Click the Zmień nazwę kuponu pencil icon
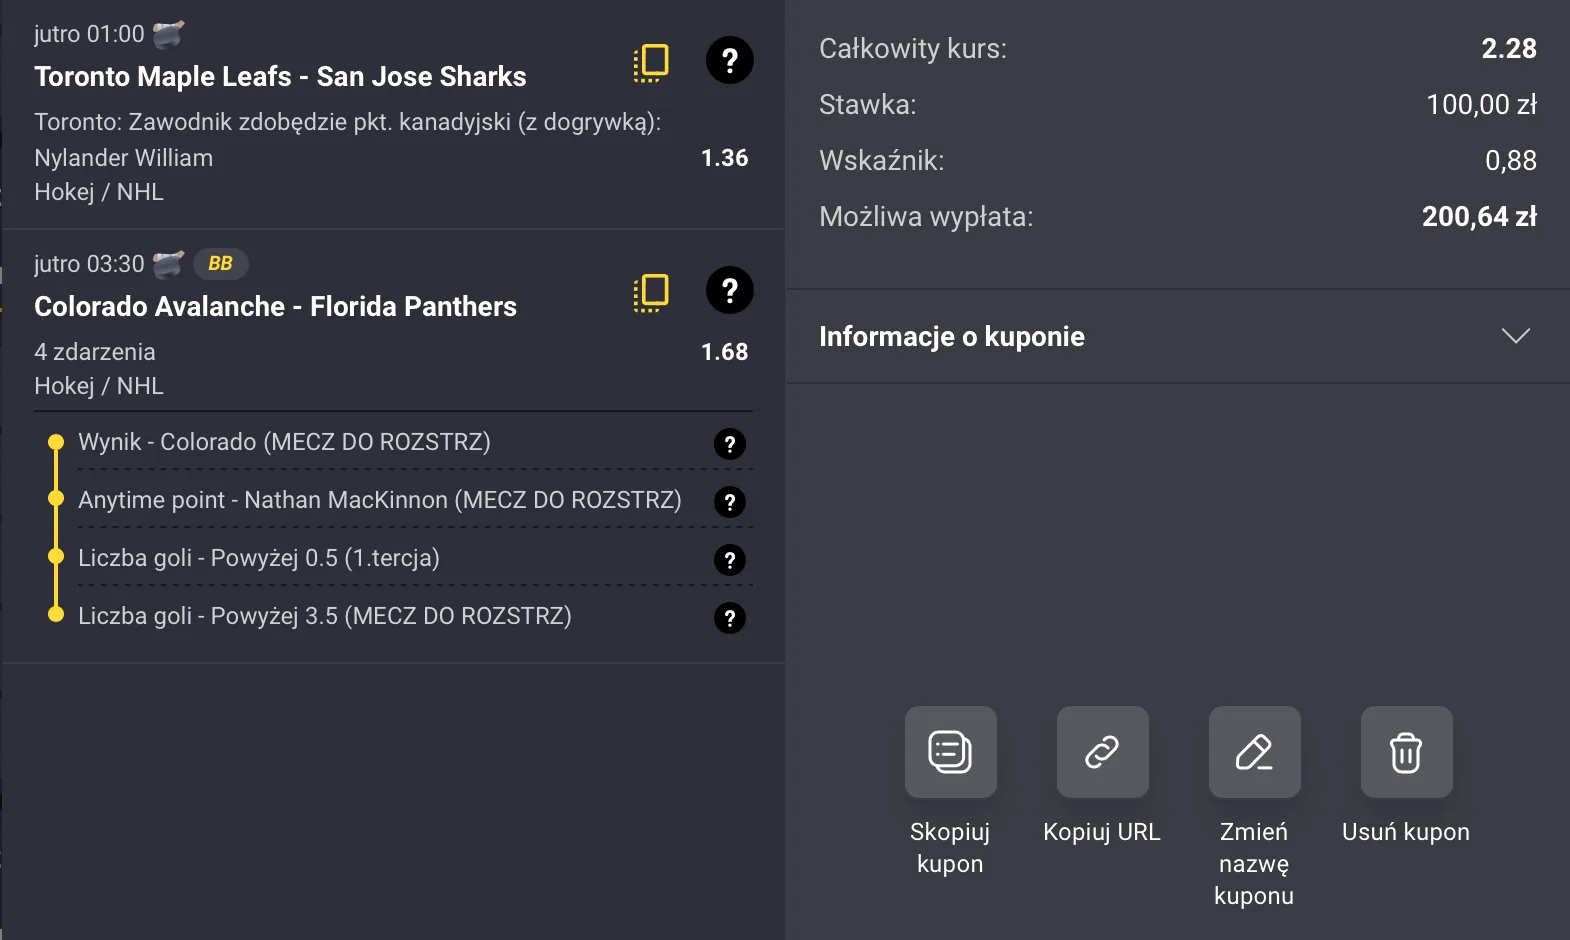The height and width of the screenshot is (940, 1570). click(1254, 752)
